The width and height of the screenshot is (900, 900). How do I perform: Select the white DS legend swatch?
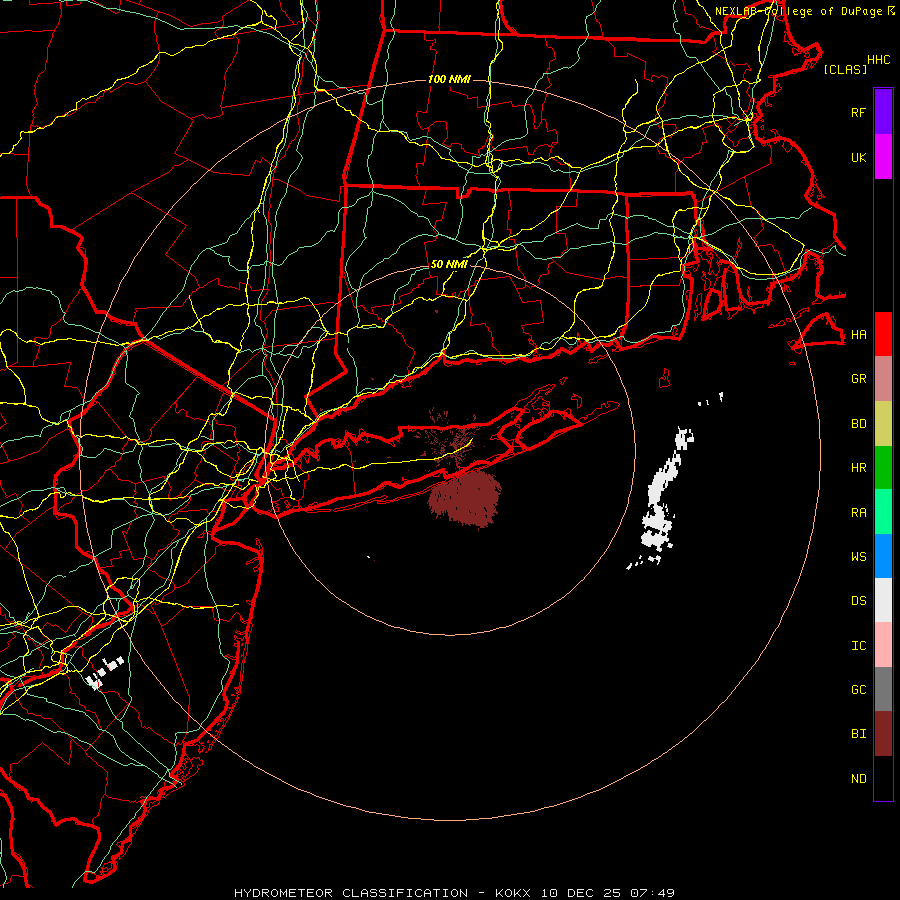(x=883, y=600)
